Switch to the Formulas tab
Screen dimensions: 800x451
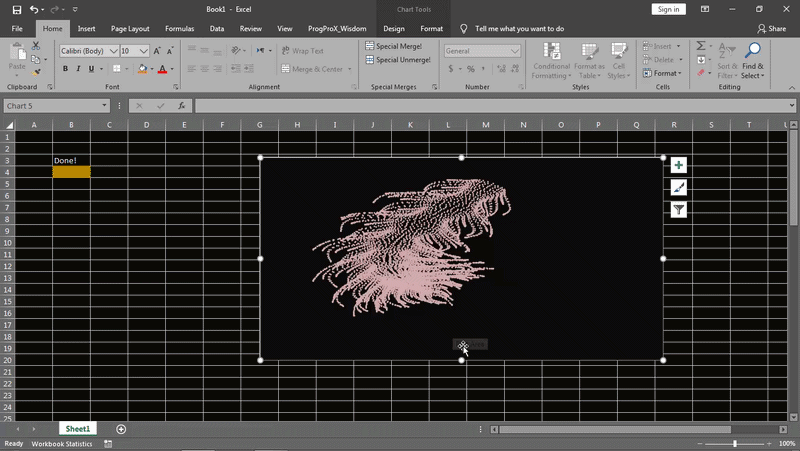tap(180, 29)
